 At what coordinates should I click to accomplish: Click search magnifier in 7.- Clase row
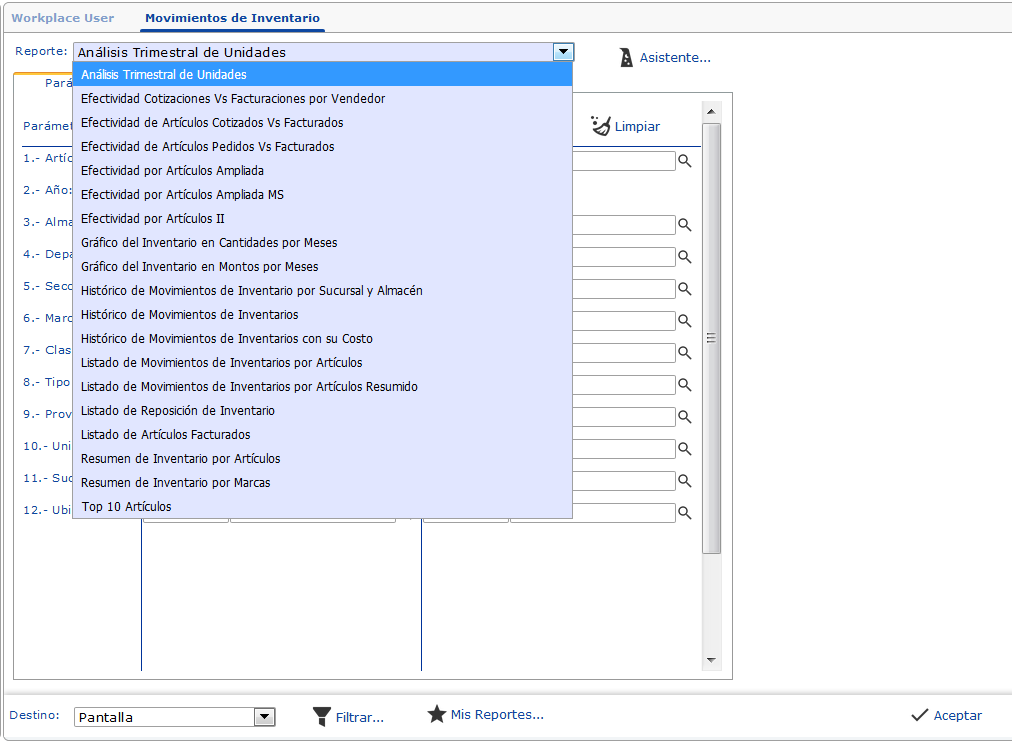click(685, 353)
